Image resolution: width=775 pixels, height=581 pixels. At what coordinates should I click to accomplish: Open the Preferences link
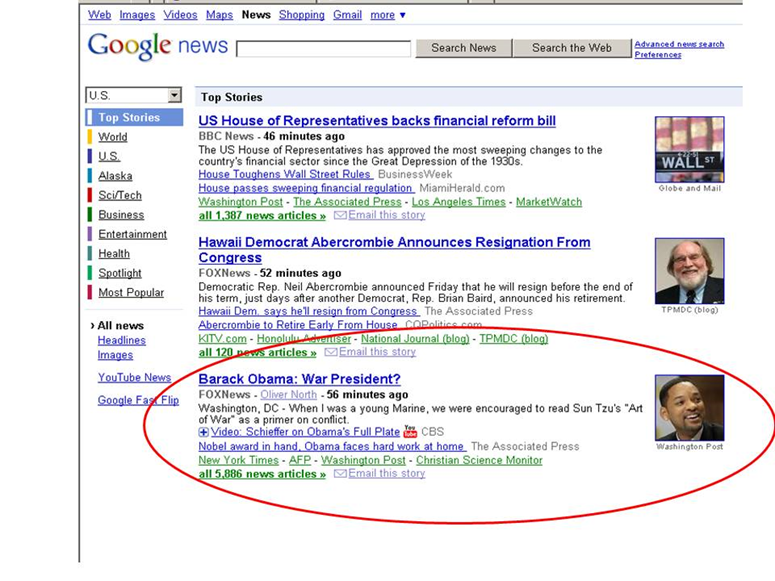click(658, 54)
